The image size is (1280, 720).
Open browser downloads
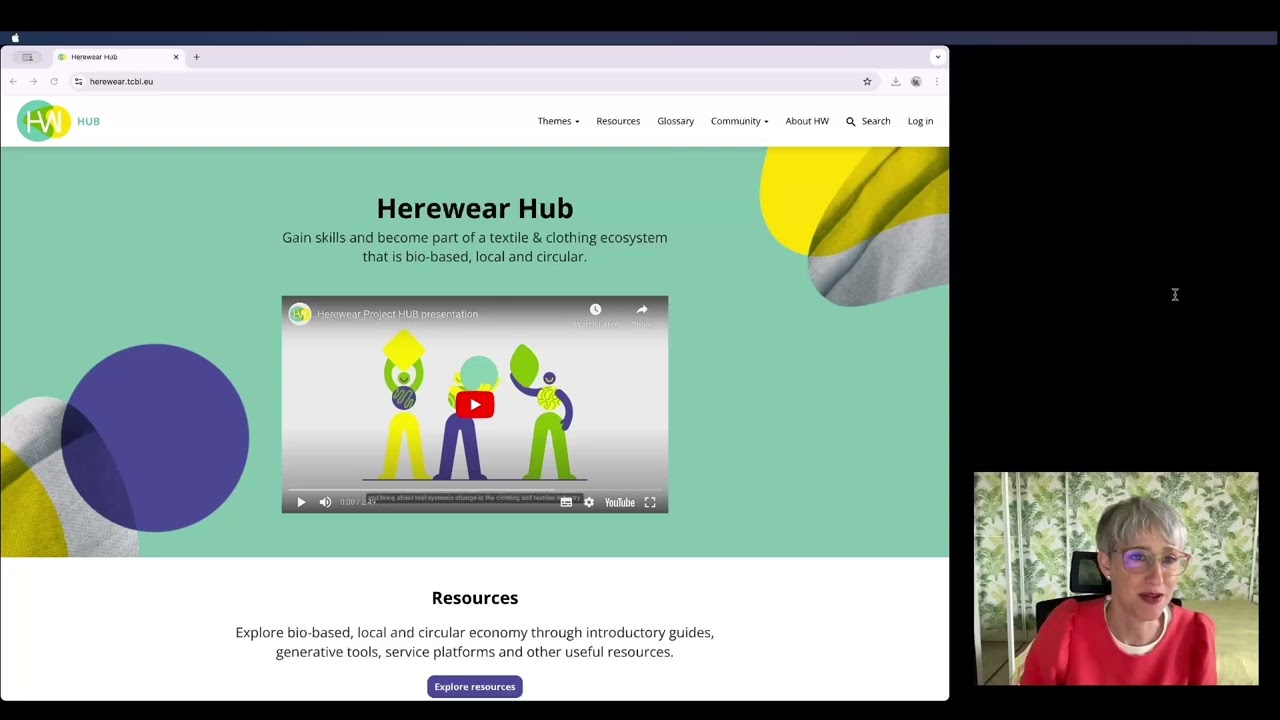pos(895,82)
